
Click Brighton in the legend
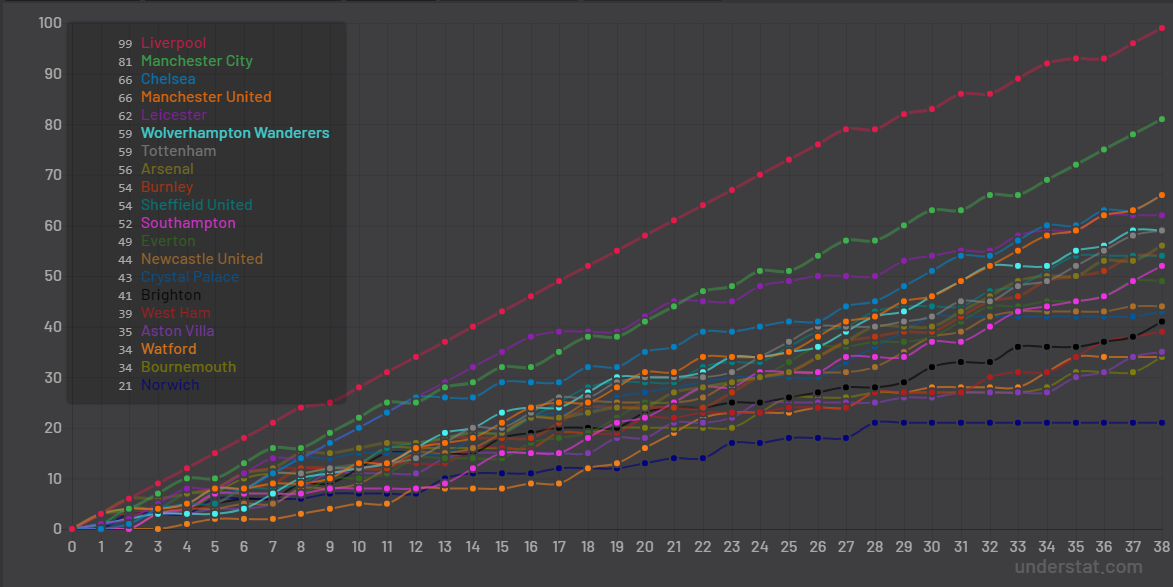(x=171, y=295)
